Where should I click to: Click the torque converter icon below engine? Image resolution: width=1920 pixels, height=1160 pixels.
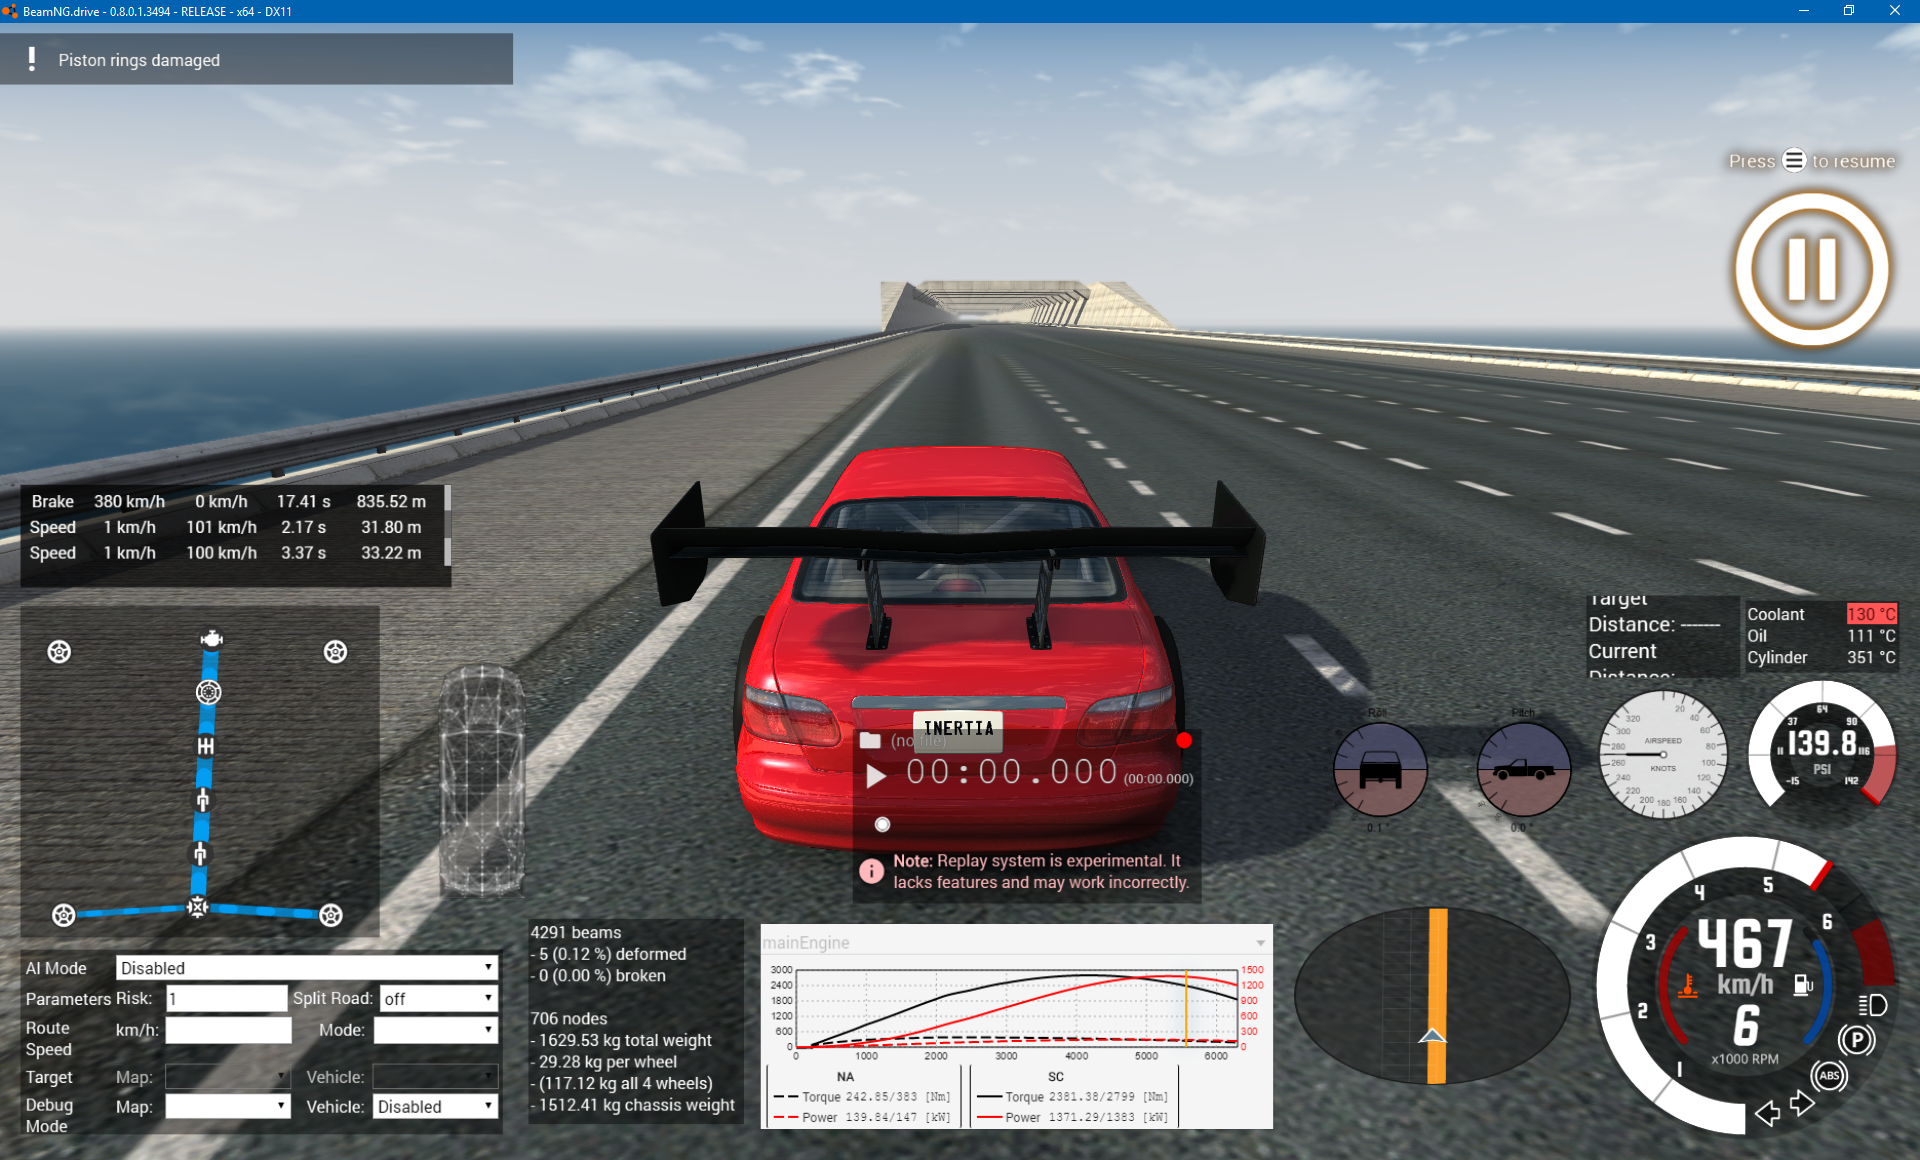click(208, 692)
